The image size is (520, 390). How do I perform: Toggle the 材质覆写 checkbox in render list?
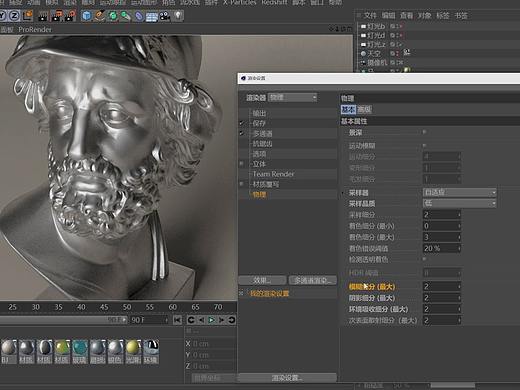(242, 184)
